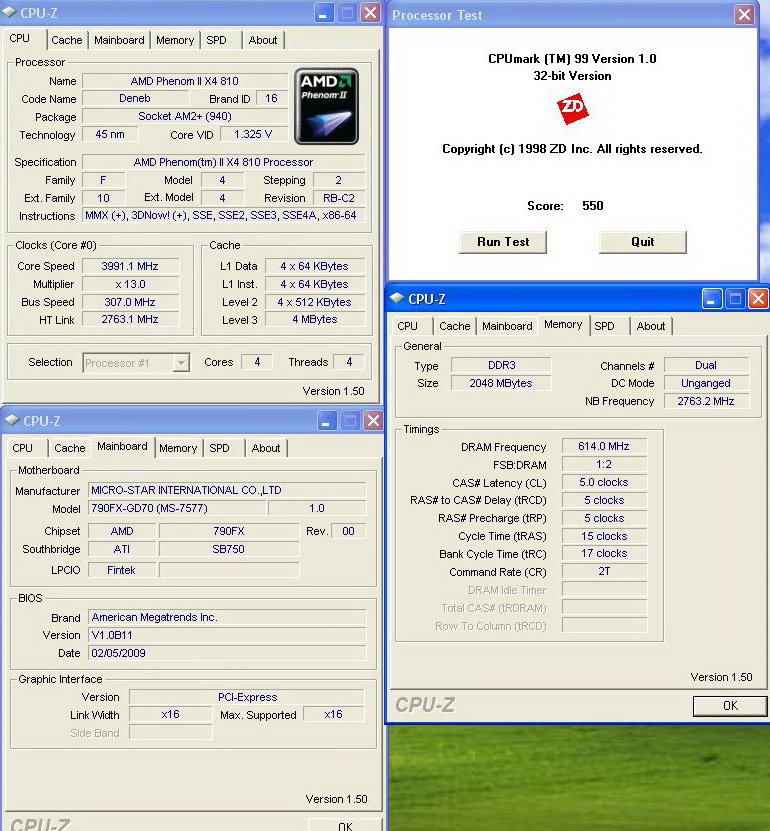Click the DRAM Frequency value 614.0 MHz

click(x=604, y=447)
